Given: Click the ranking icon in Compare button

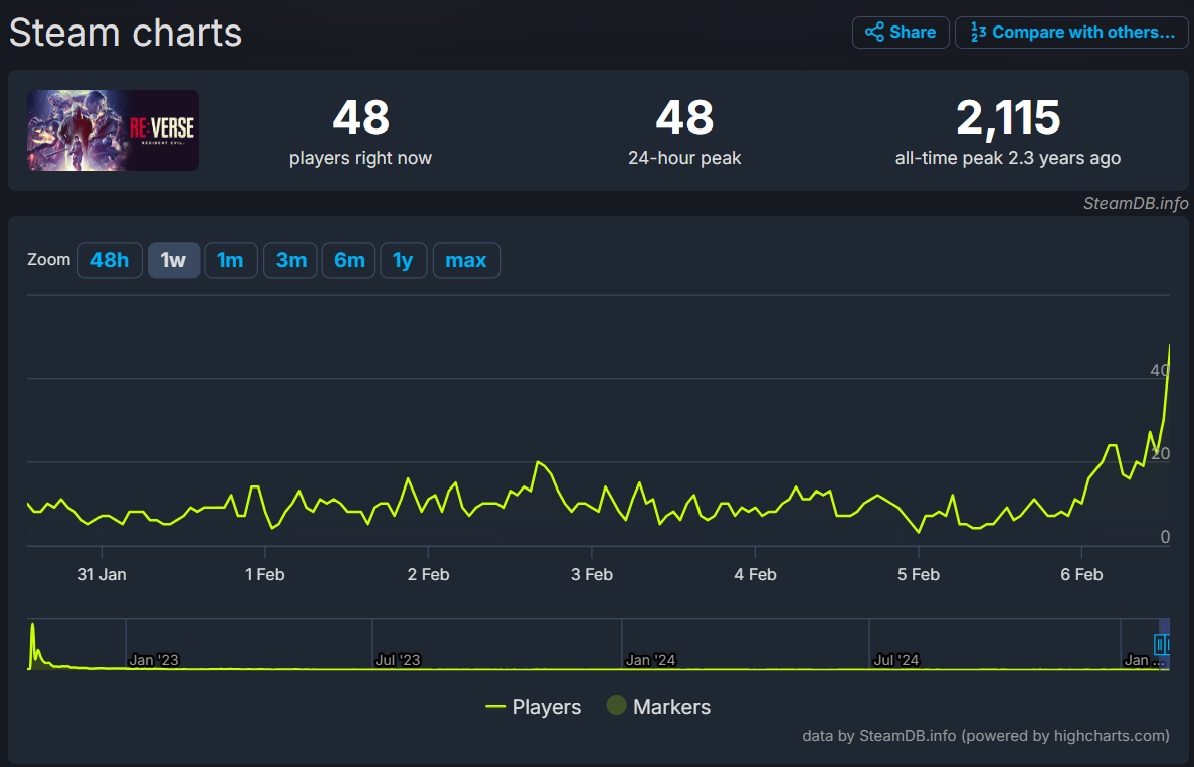Looking at the screenshot, I should (978, 32).
